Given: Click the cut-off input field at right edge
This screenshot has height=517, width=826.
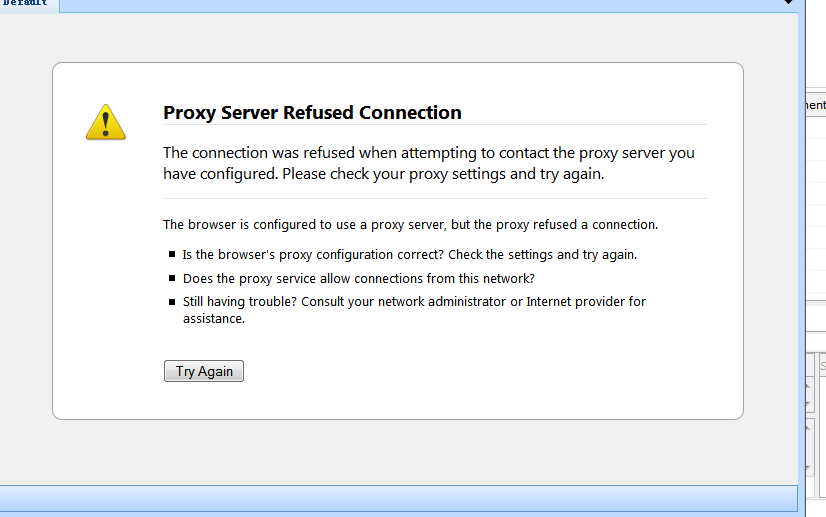Looking at the screenshot, I should [822, 367].
